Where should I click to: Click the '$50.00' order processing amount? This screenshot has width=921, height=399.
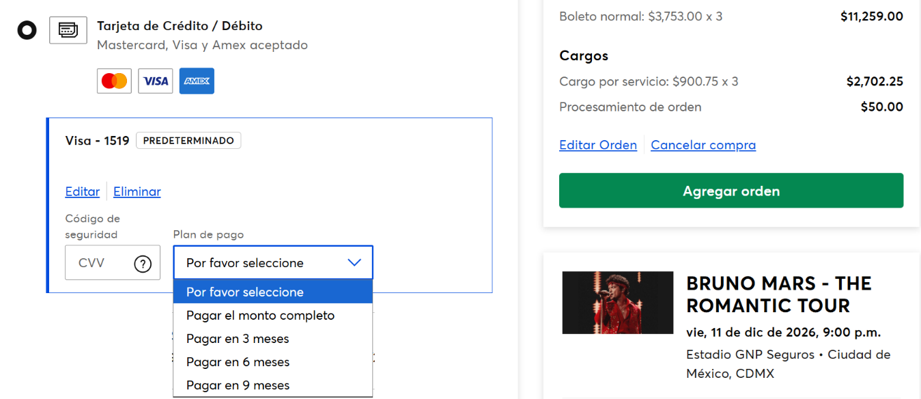coord(882,107)
